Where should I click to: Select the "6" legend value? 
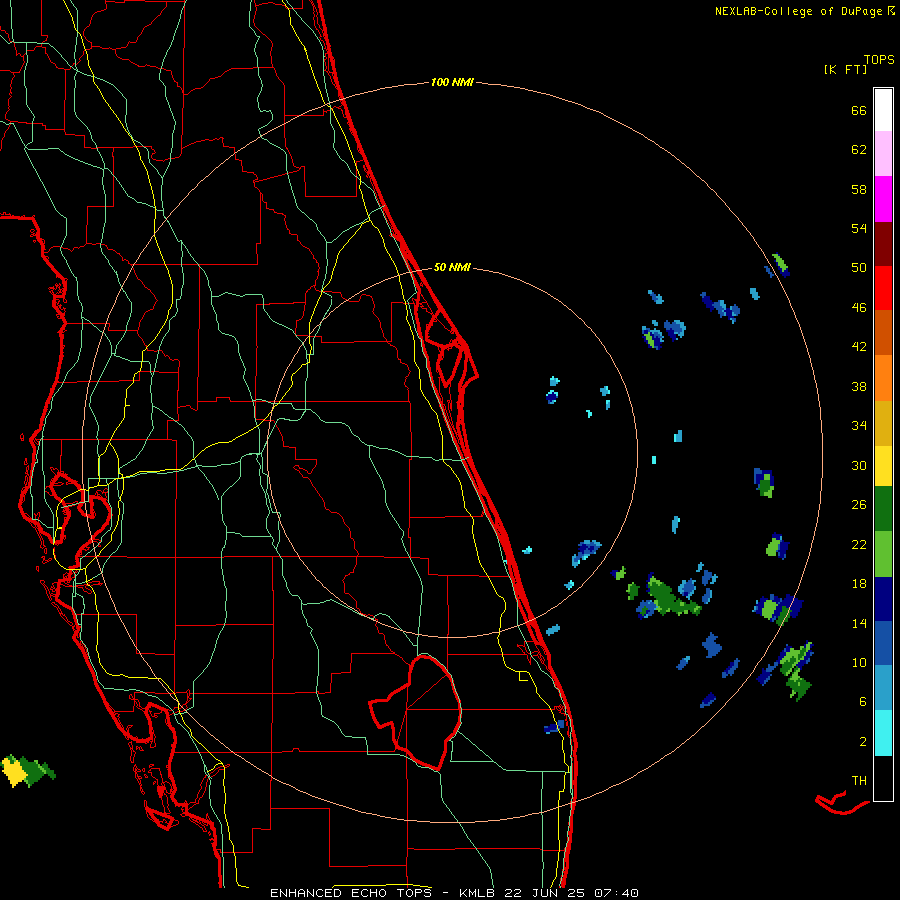863,702
